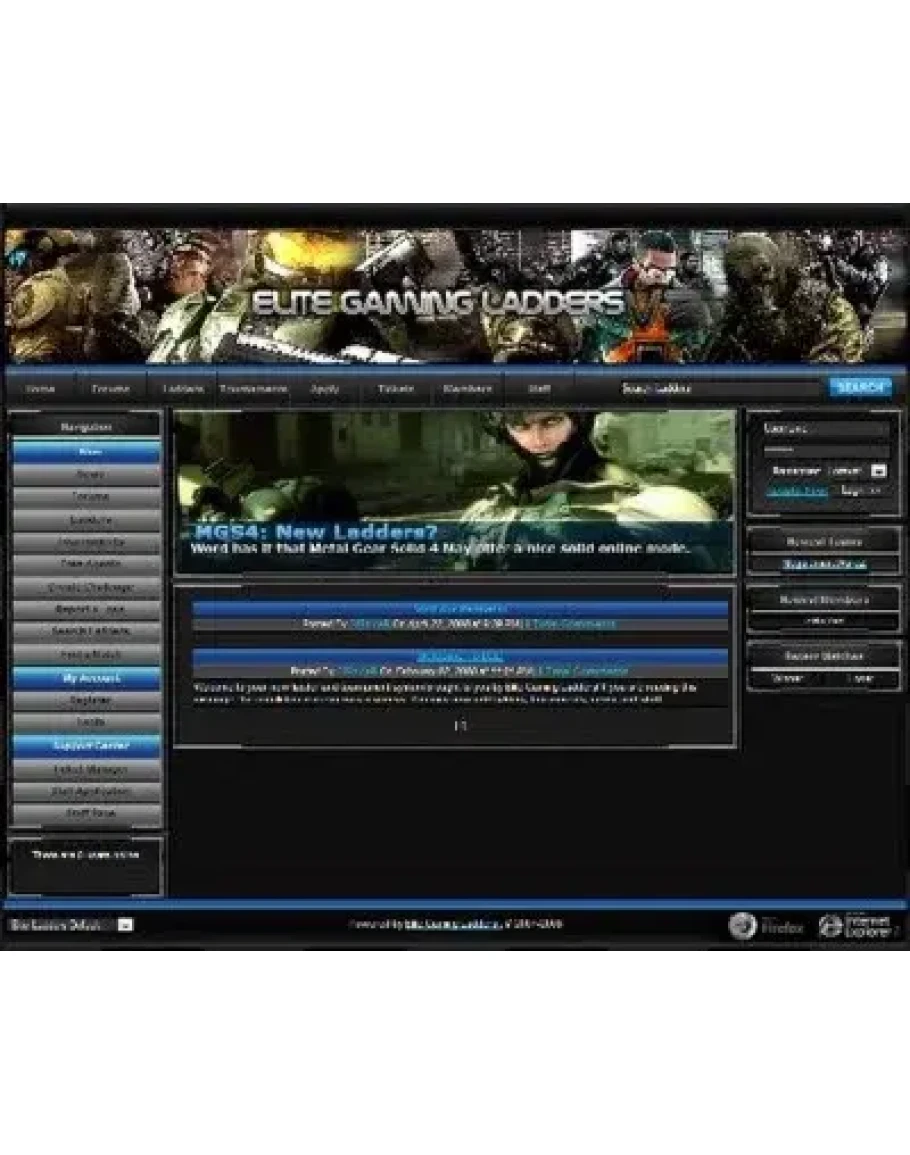Open the Home navigation tab
Viewport: 910px width, 1155px height.
40,388
